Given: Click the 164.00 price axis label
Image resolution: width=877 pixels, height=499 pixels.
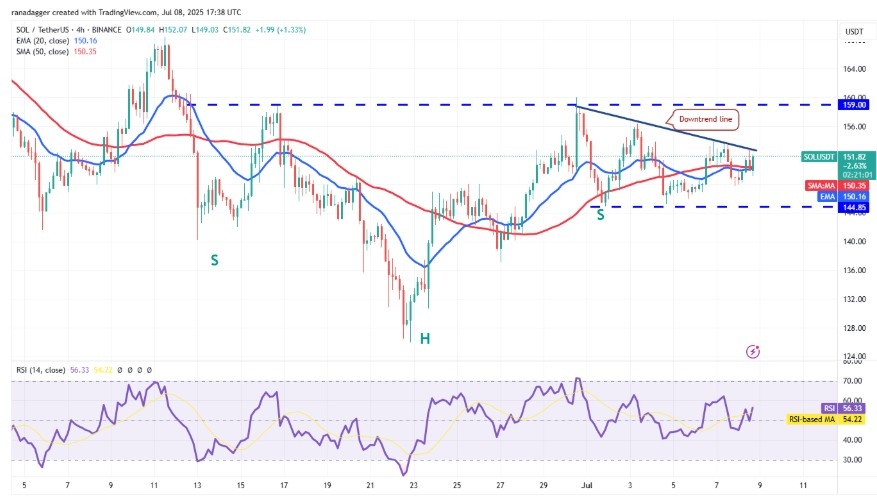Looking at the screenshot, I should tap(854, 69).
